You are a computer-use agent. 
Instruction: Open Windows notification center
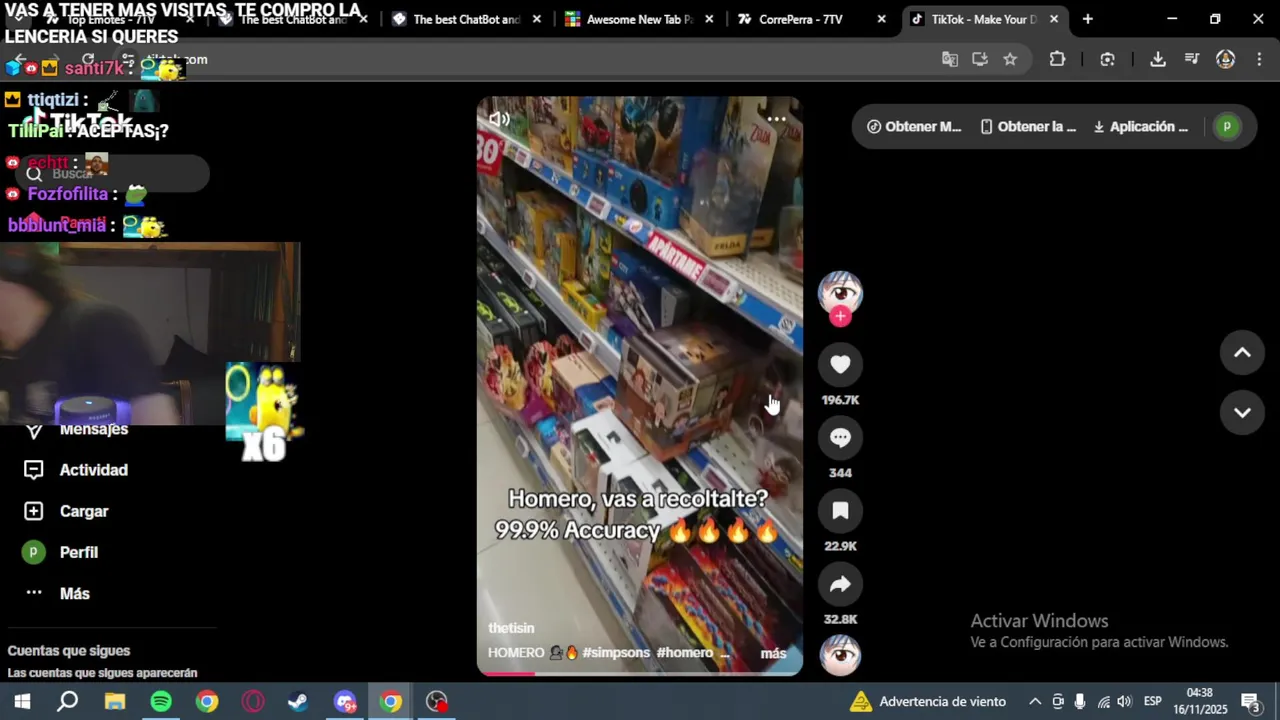pos(1251,702)
